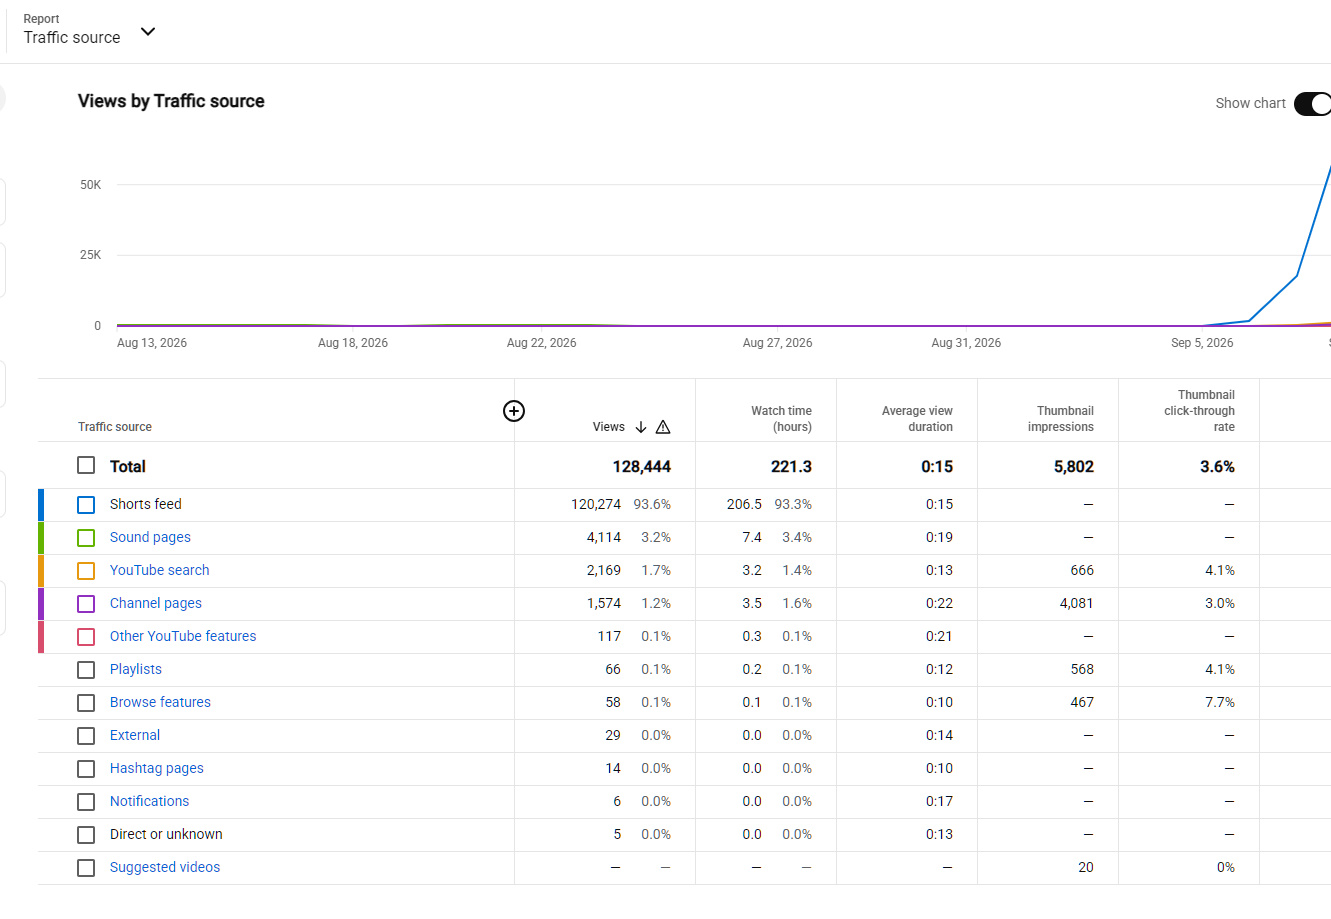Toggle the YouTube search orange checkbox
This screenshot has height=919, width=1331.
[86, 571]
